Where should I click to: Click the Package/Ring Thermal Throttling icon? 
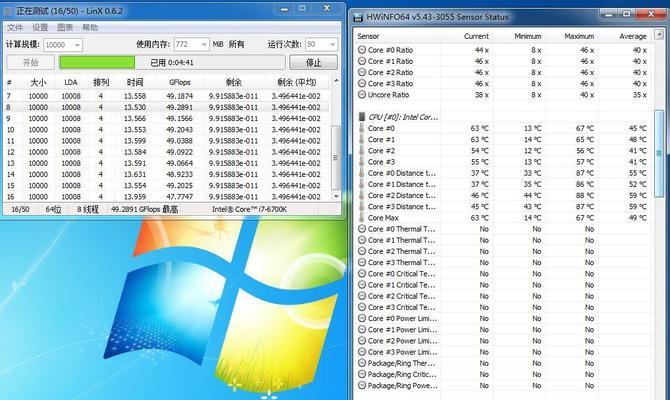pos(362,363)
